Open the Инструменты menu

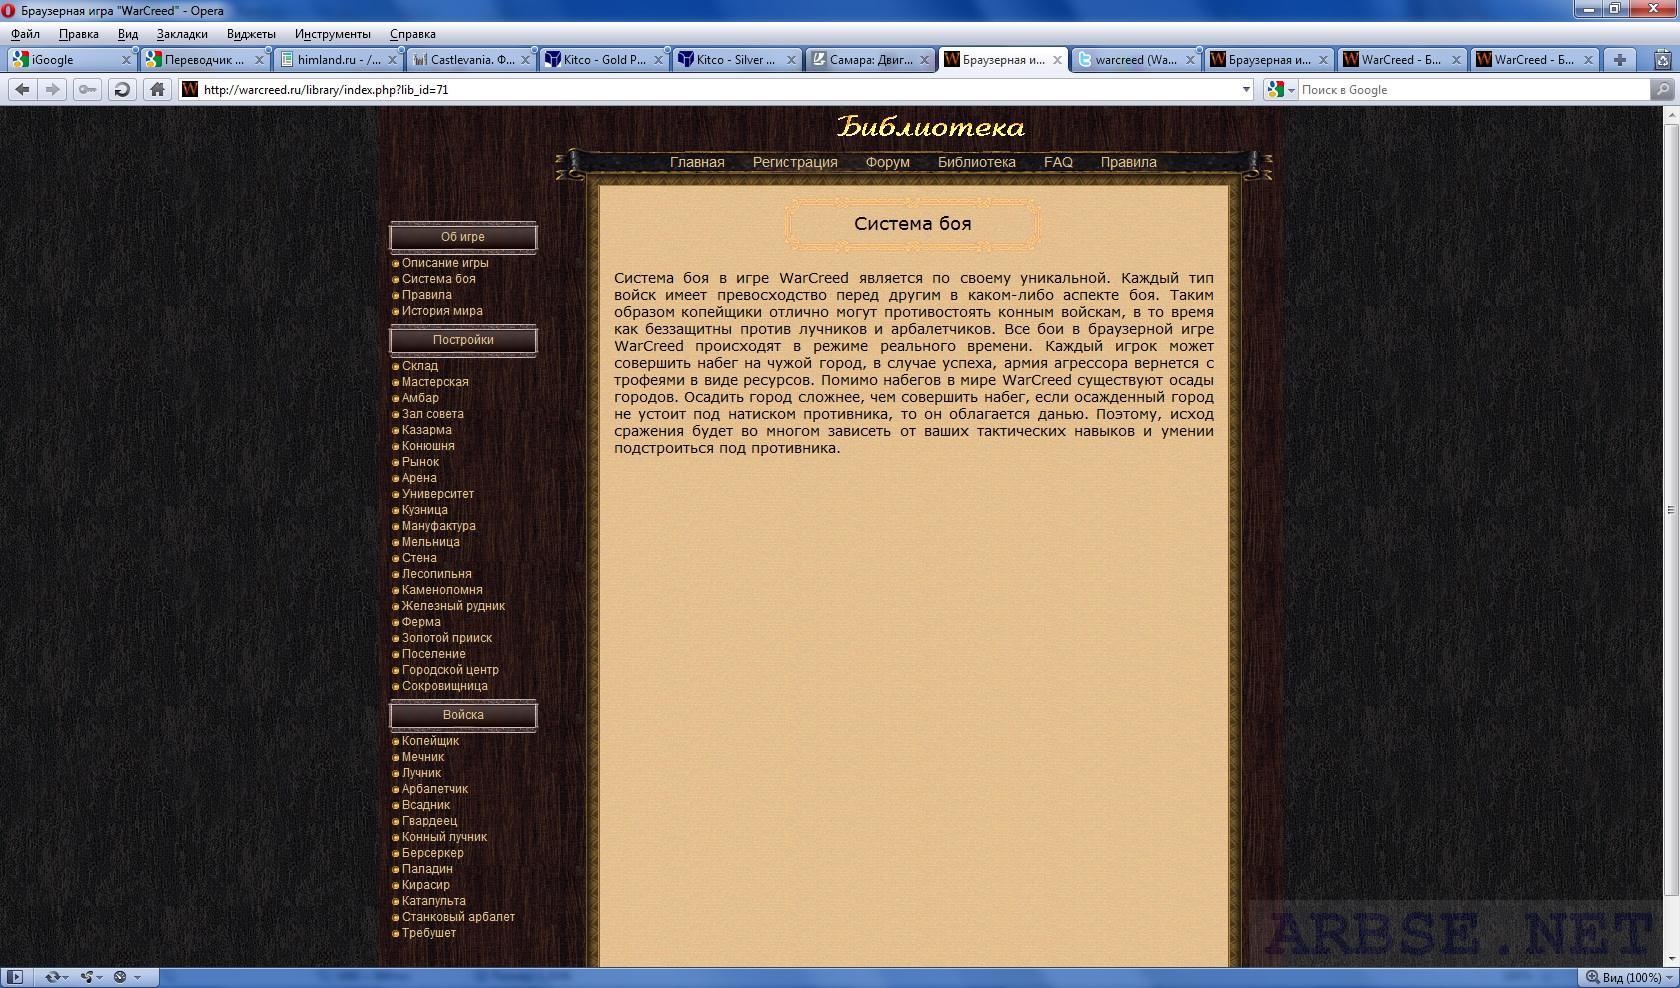point(332,34)
